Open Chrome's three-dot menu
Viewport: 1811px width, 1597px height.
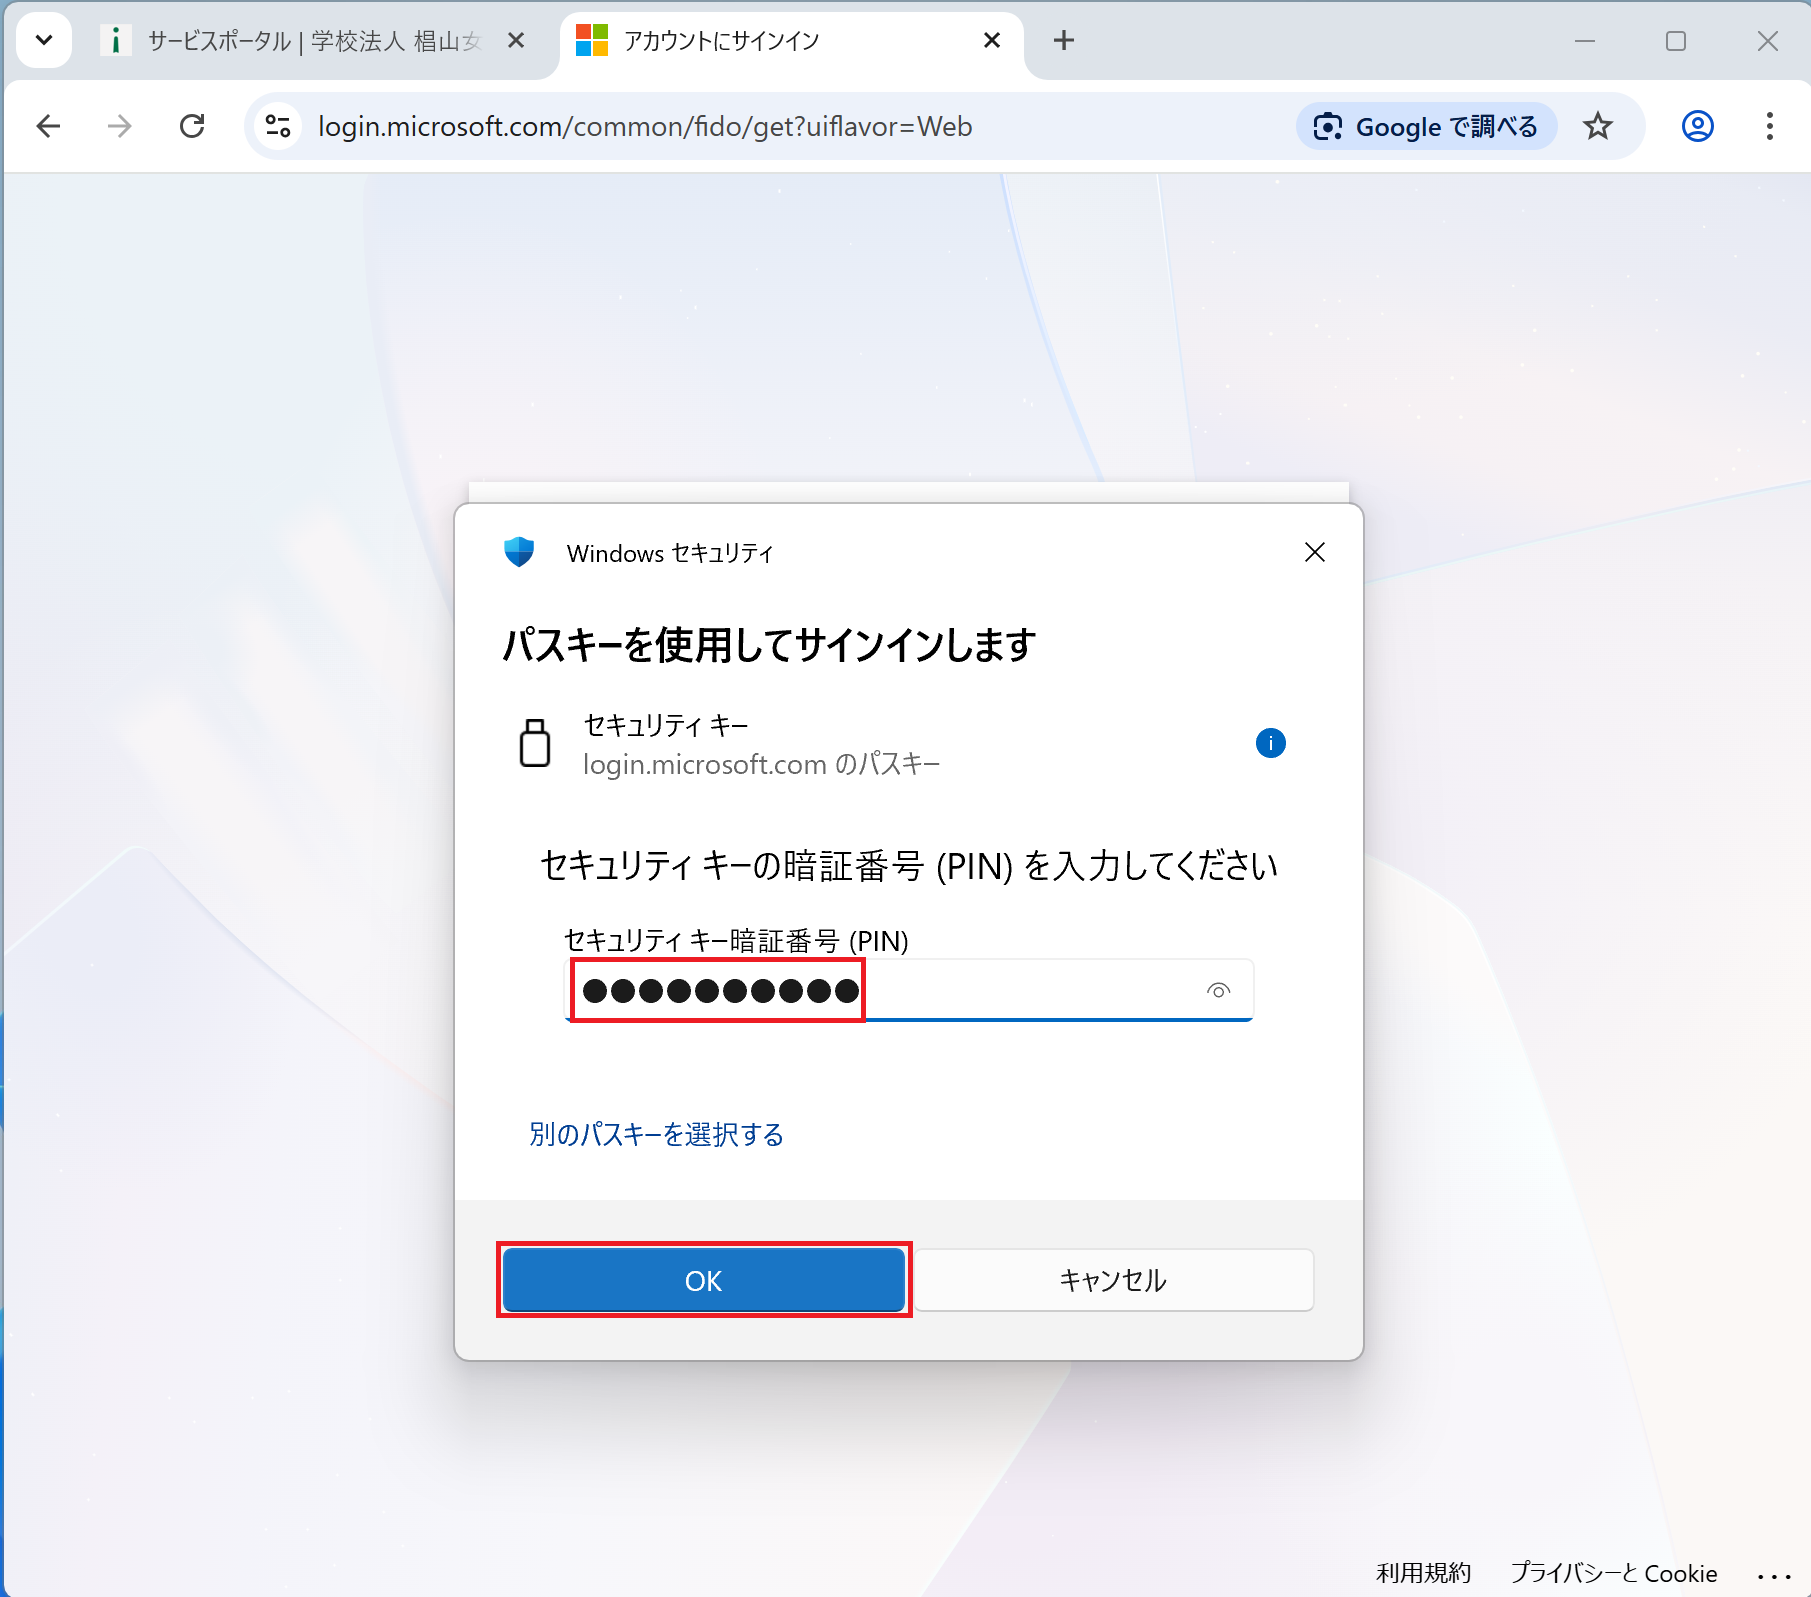coord(1769,126)
